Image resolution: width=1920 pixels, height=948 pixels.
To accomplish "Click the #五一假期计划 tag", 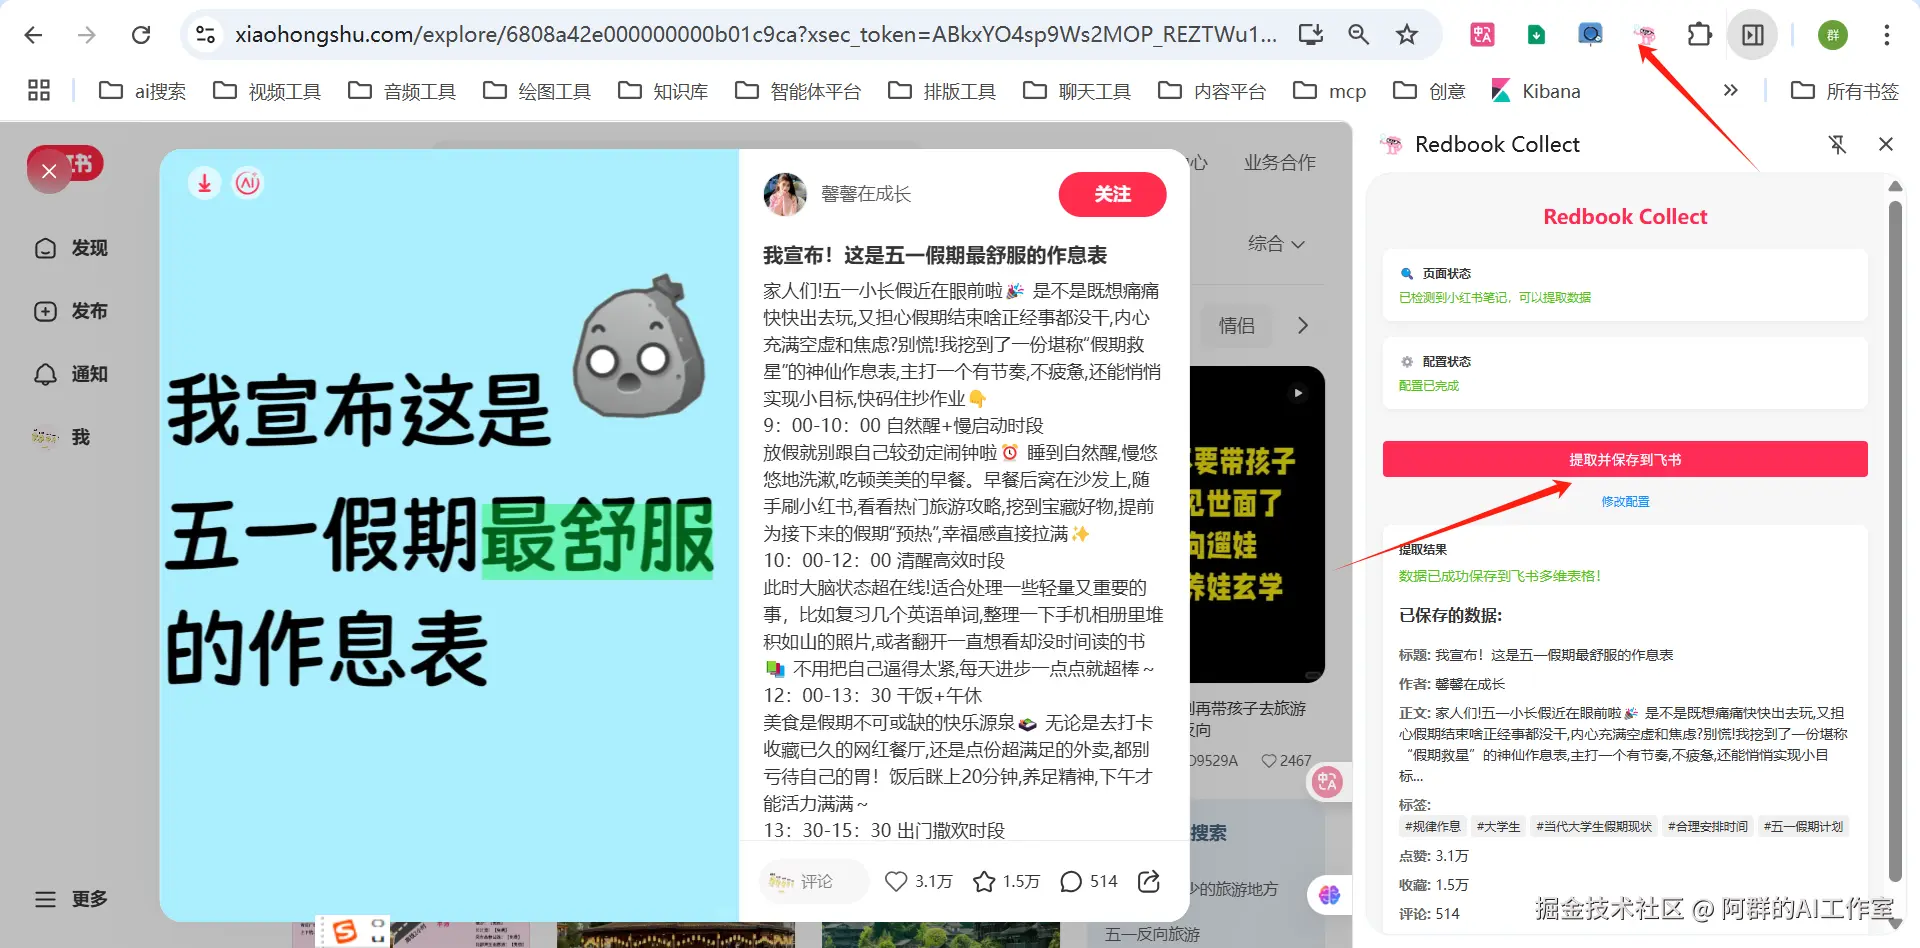I will pyautogui.click(x=1803, y=827).
